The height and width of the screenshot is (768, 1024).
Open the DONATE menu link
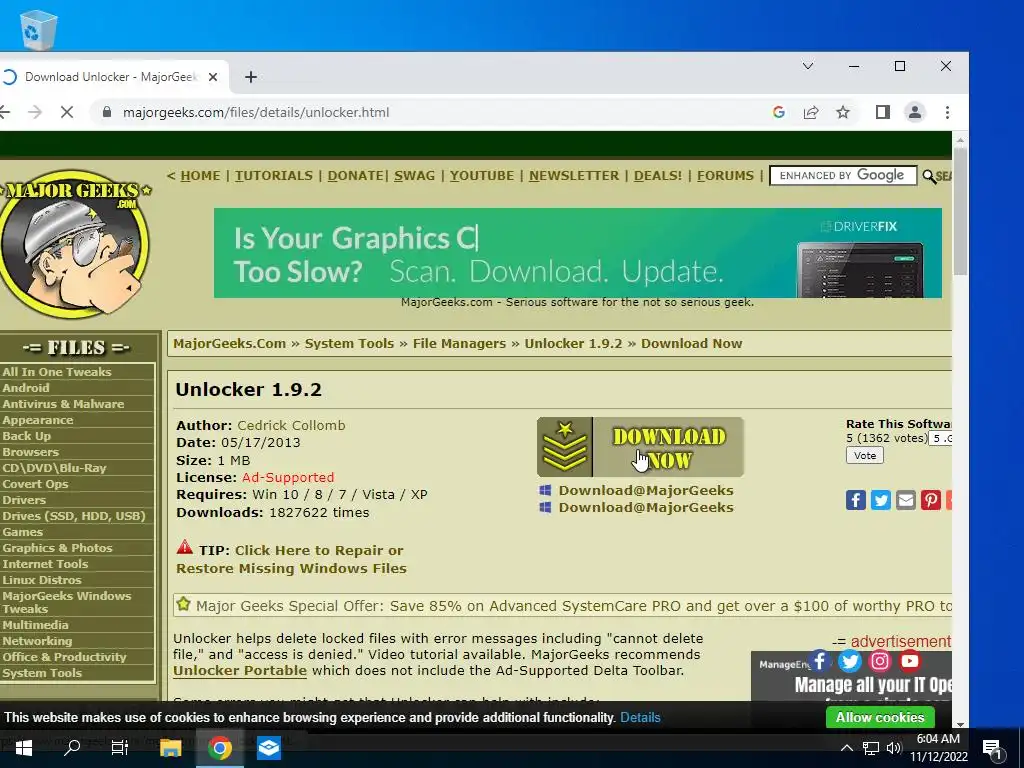[355, 176]
